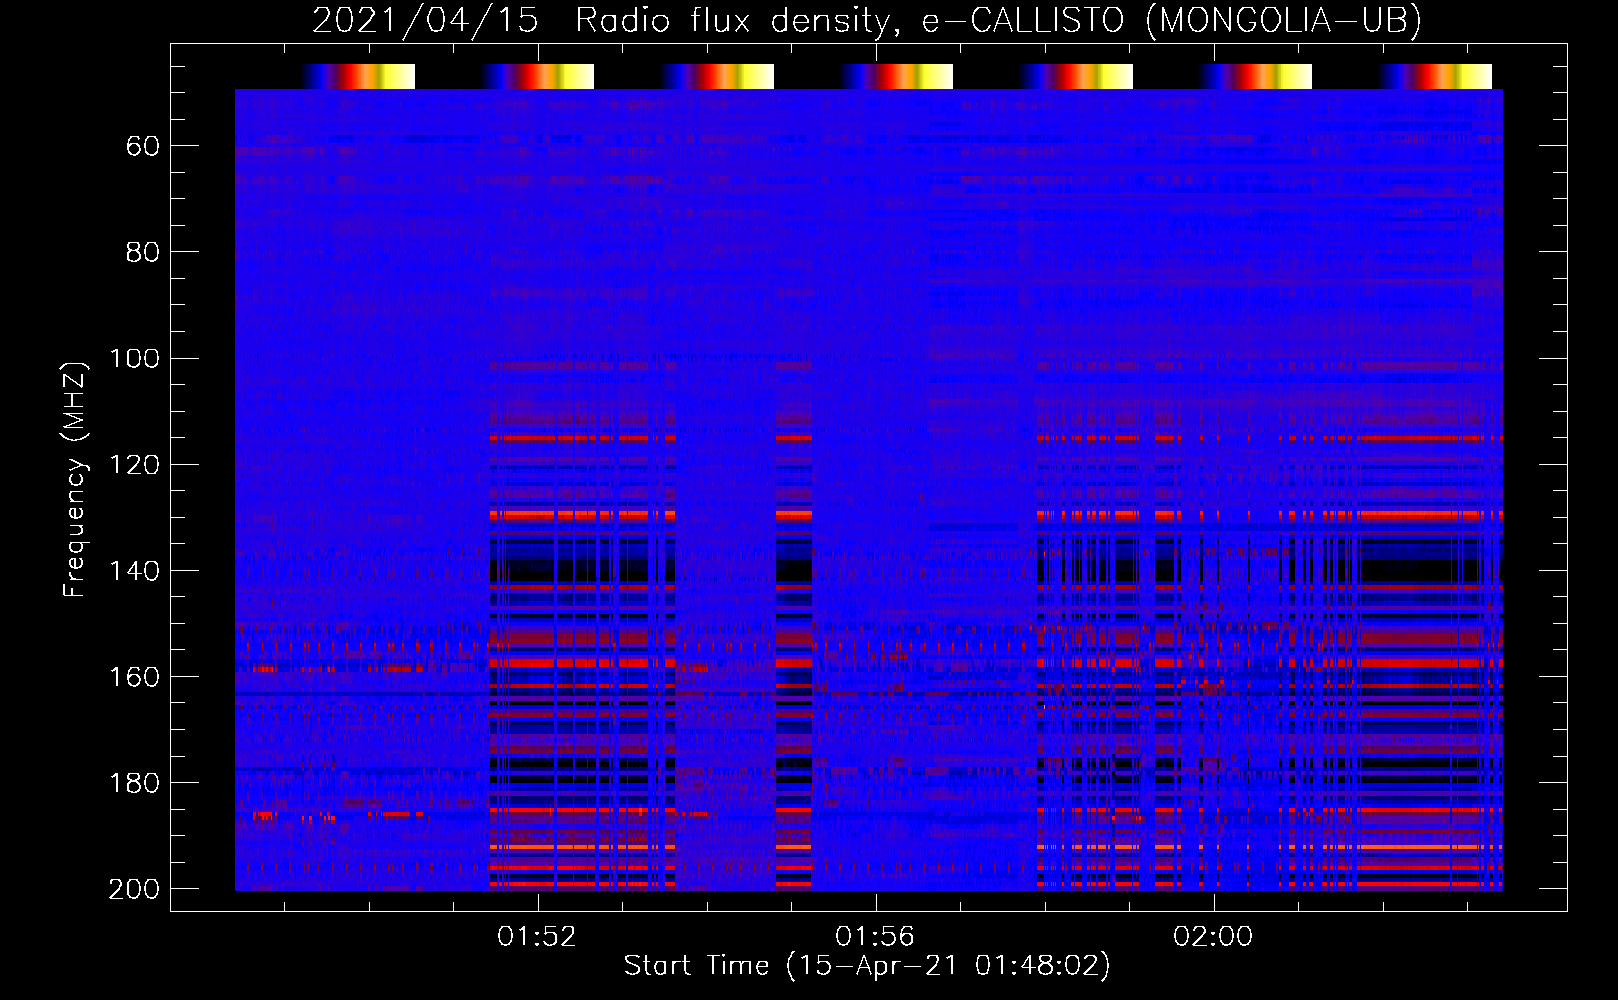Click the 01:56 time tick label
This screenshot has width=1618, height=1000.
tap(875, 936)
